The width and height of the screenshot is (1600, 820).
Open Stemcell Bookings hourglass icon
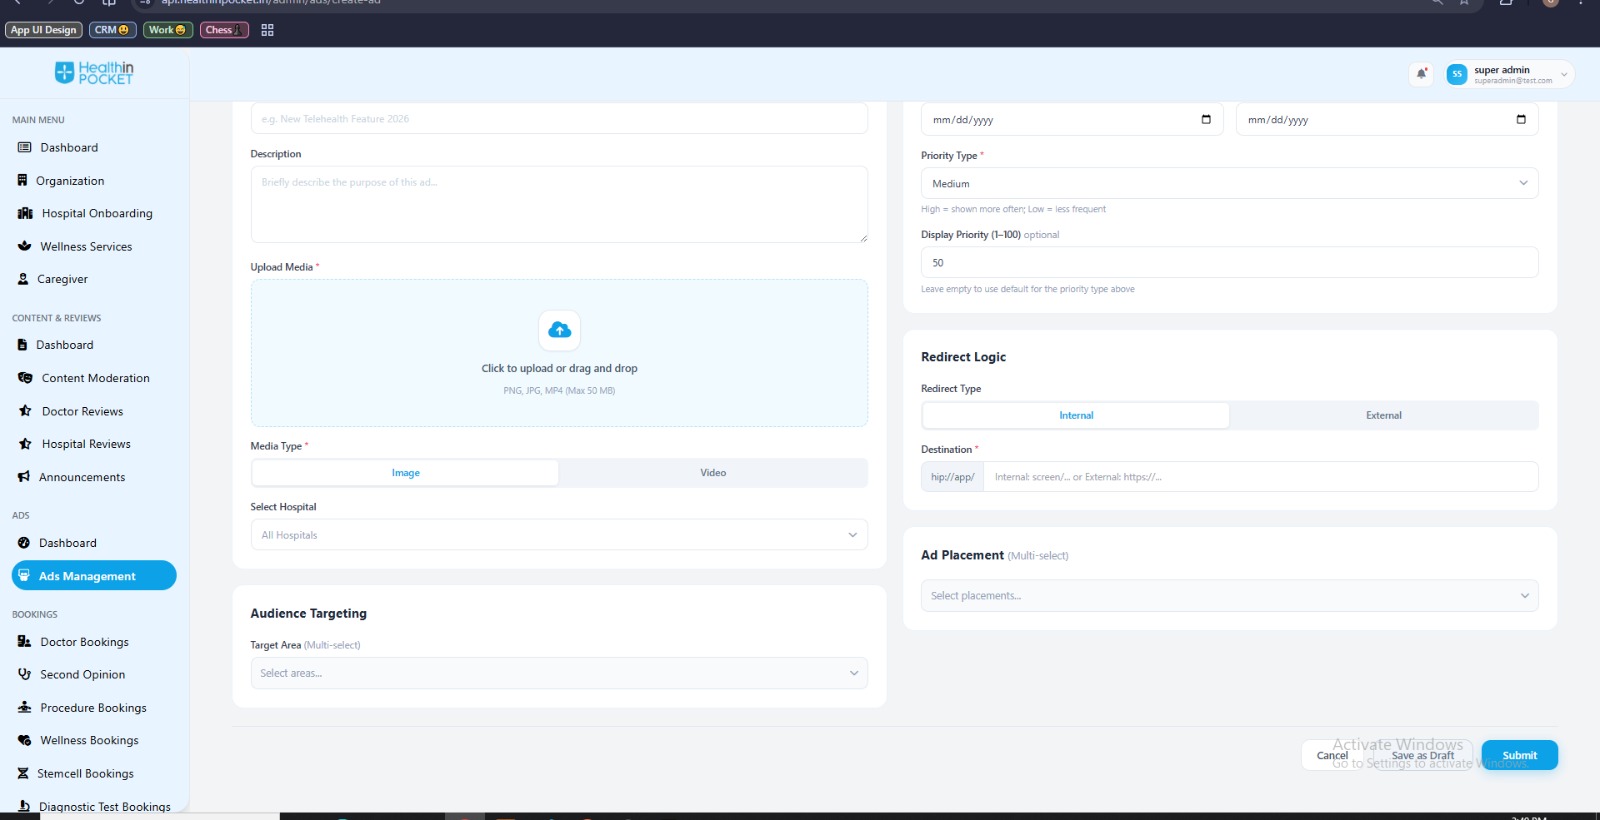point(23,773)
